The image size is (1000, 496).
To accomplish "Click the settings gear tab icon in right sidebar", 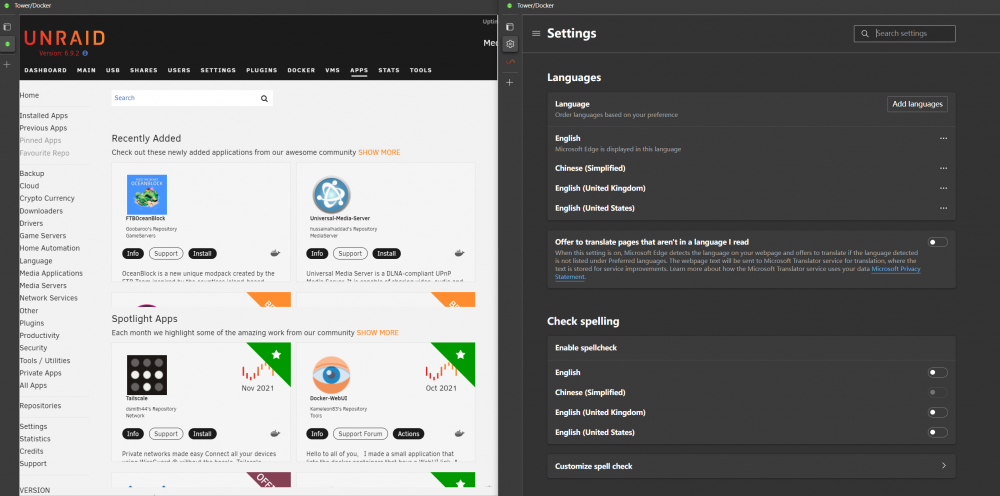I will point(510,44).
